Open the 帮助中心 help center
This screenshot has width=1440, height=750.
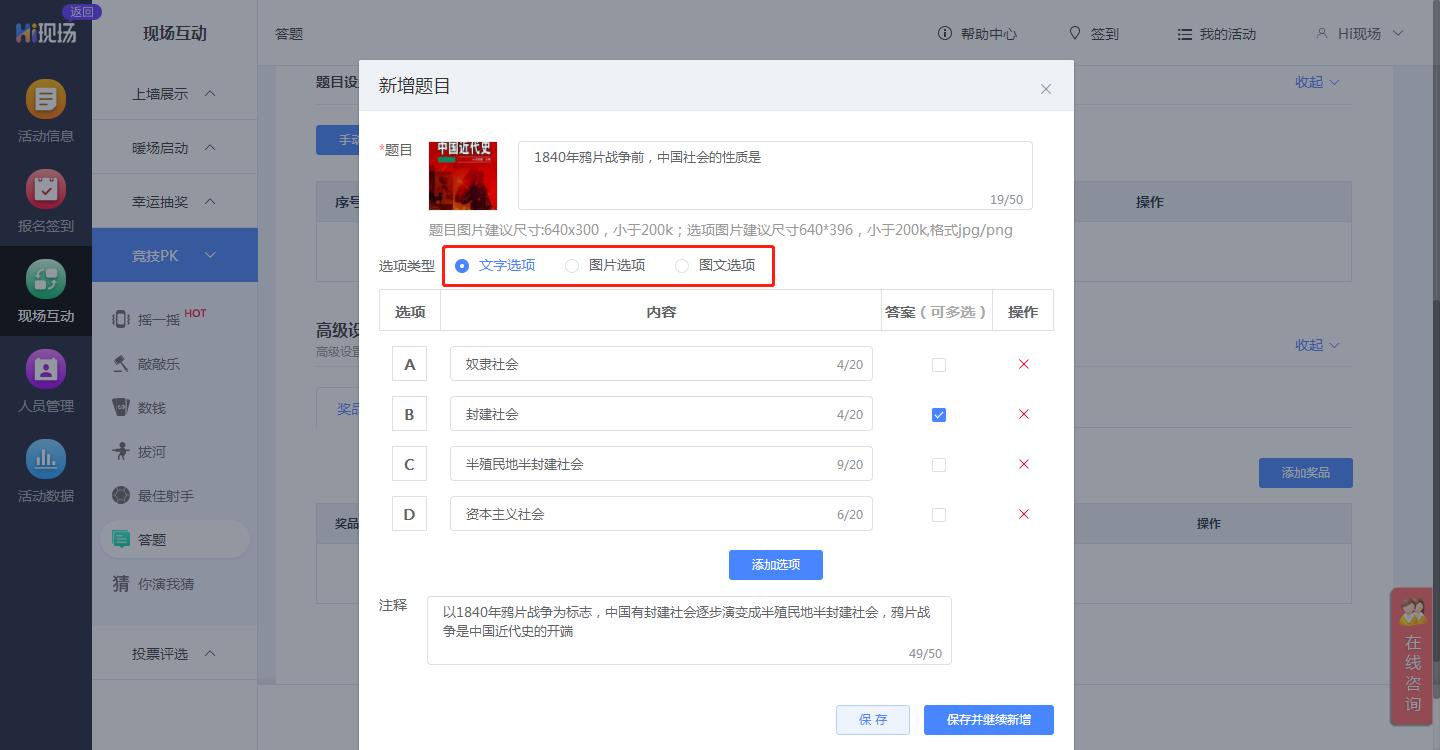tap(977, 33)
